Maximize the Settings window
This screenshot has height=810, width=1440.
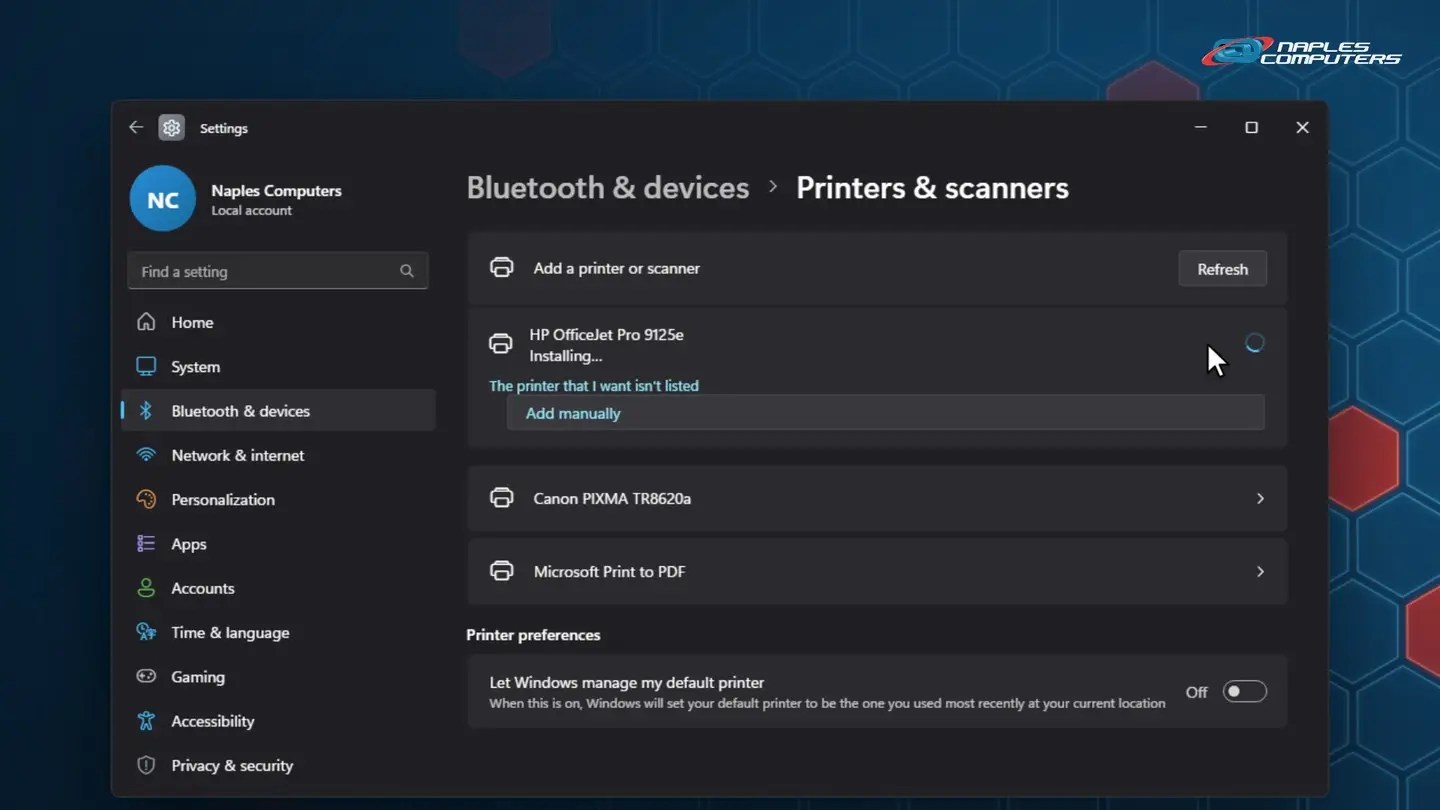[x=1251, y=127]
